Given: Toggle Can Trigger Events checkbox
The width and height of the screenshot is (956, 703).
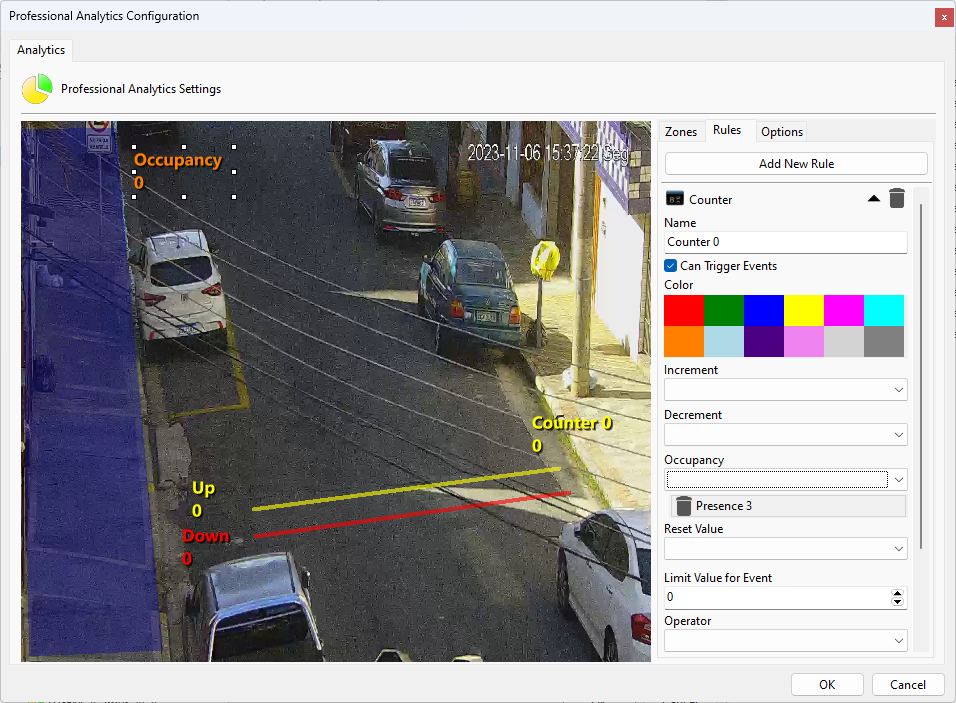Looking at the screenshot, I should coord(671,266).
